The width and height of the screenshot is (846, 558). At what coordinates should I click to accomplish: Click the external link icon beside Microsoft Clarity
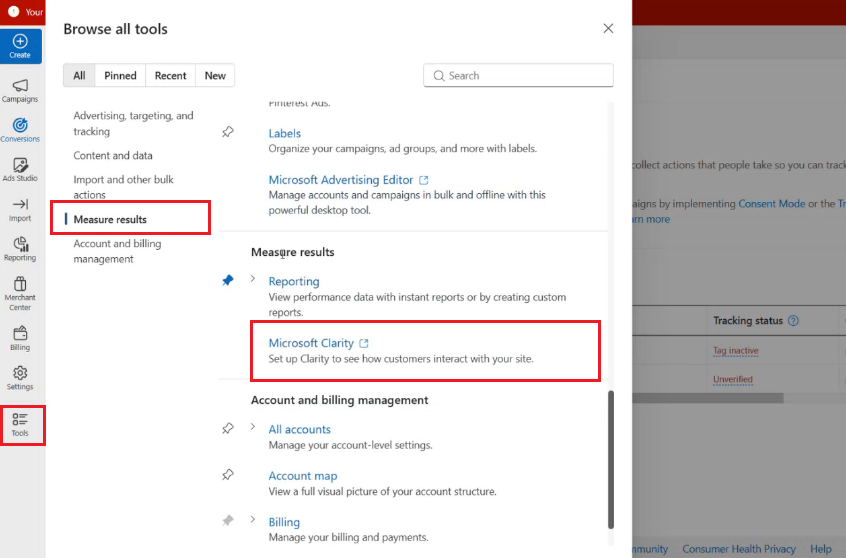(364, 343)
